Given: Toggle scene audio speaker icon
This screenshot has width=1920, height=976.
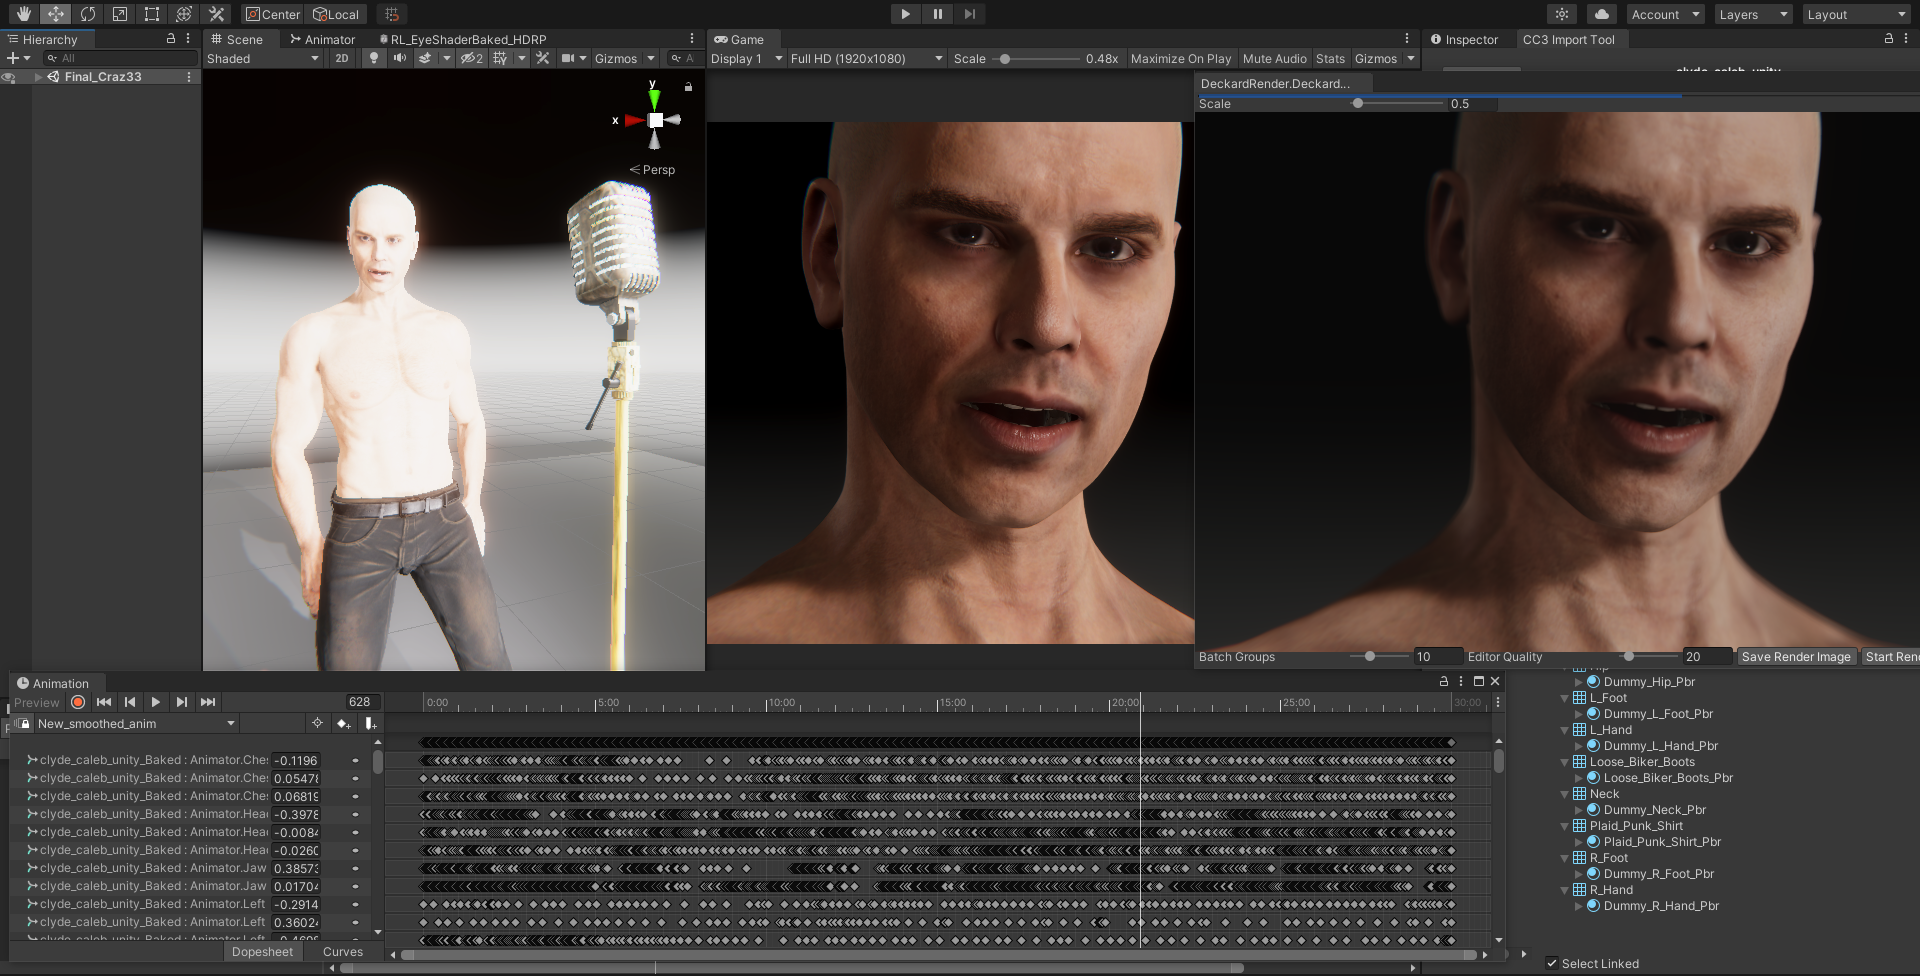Looking at the screenshot, I should click(x=400, y=58).
